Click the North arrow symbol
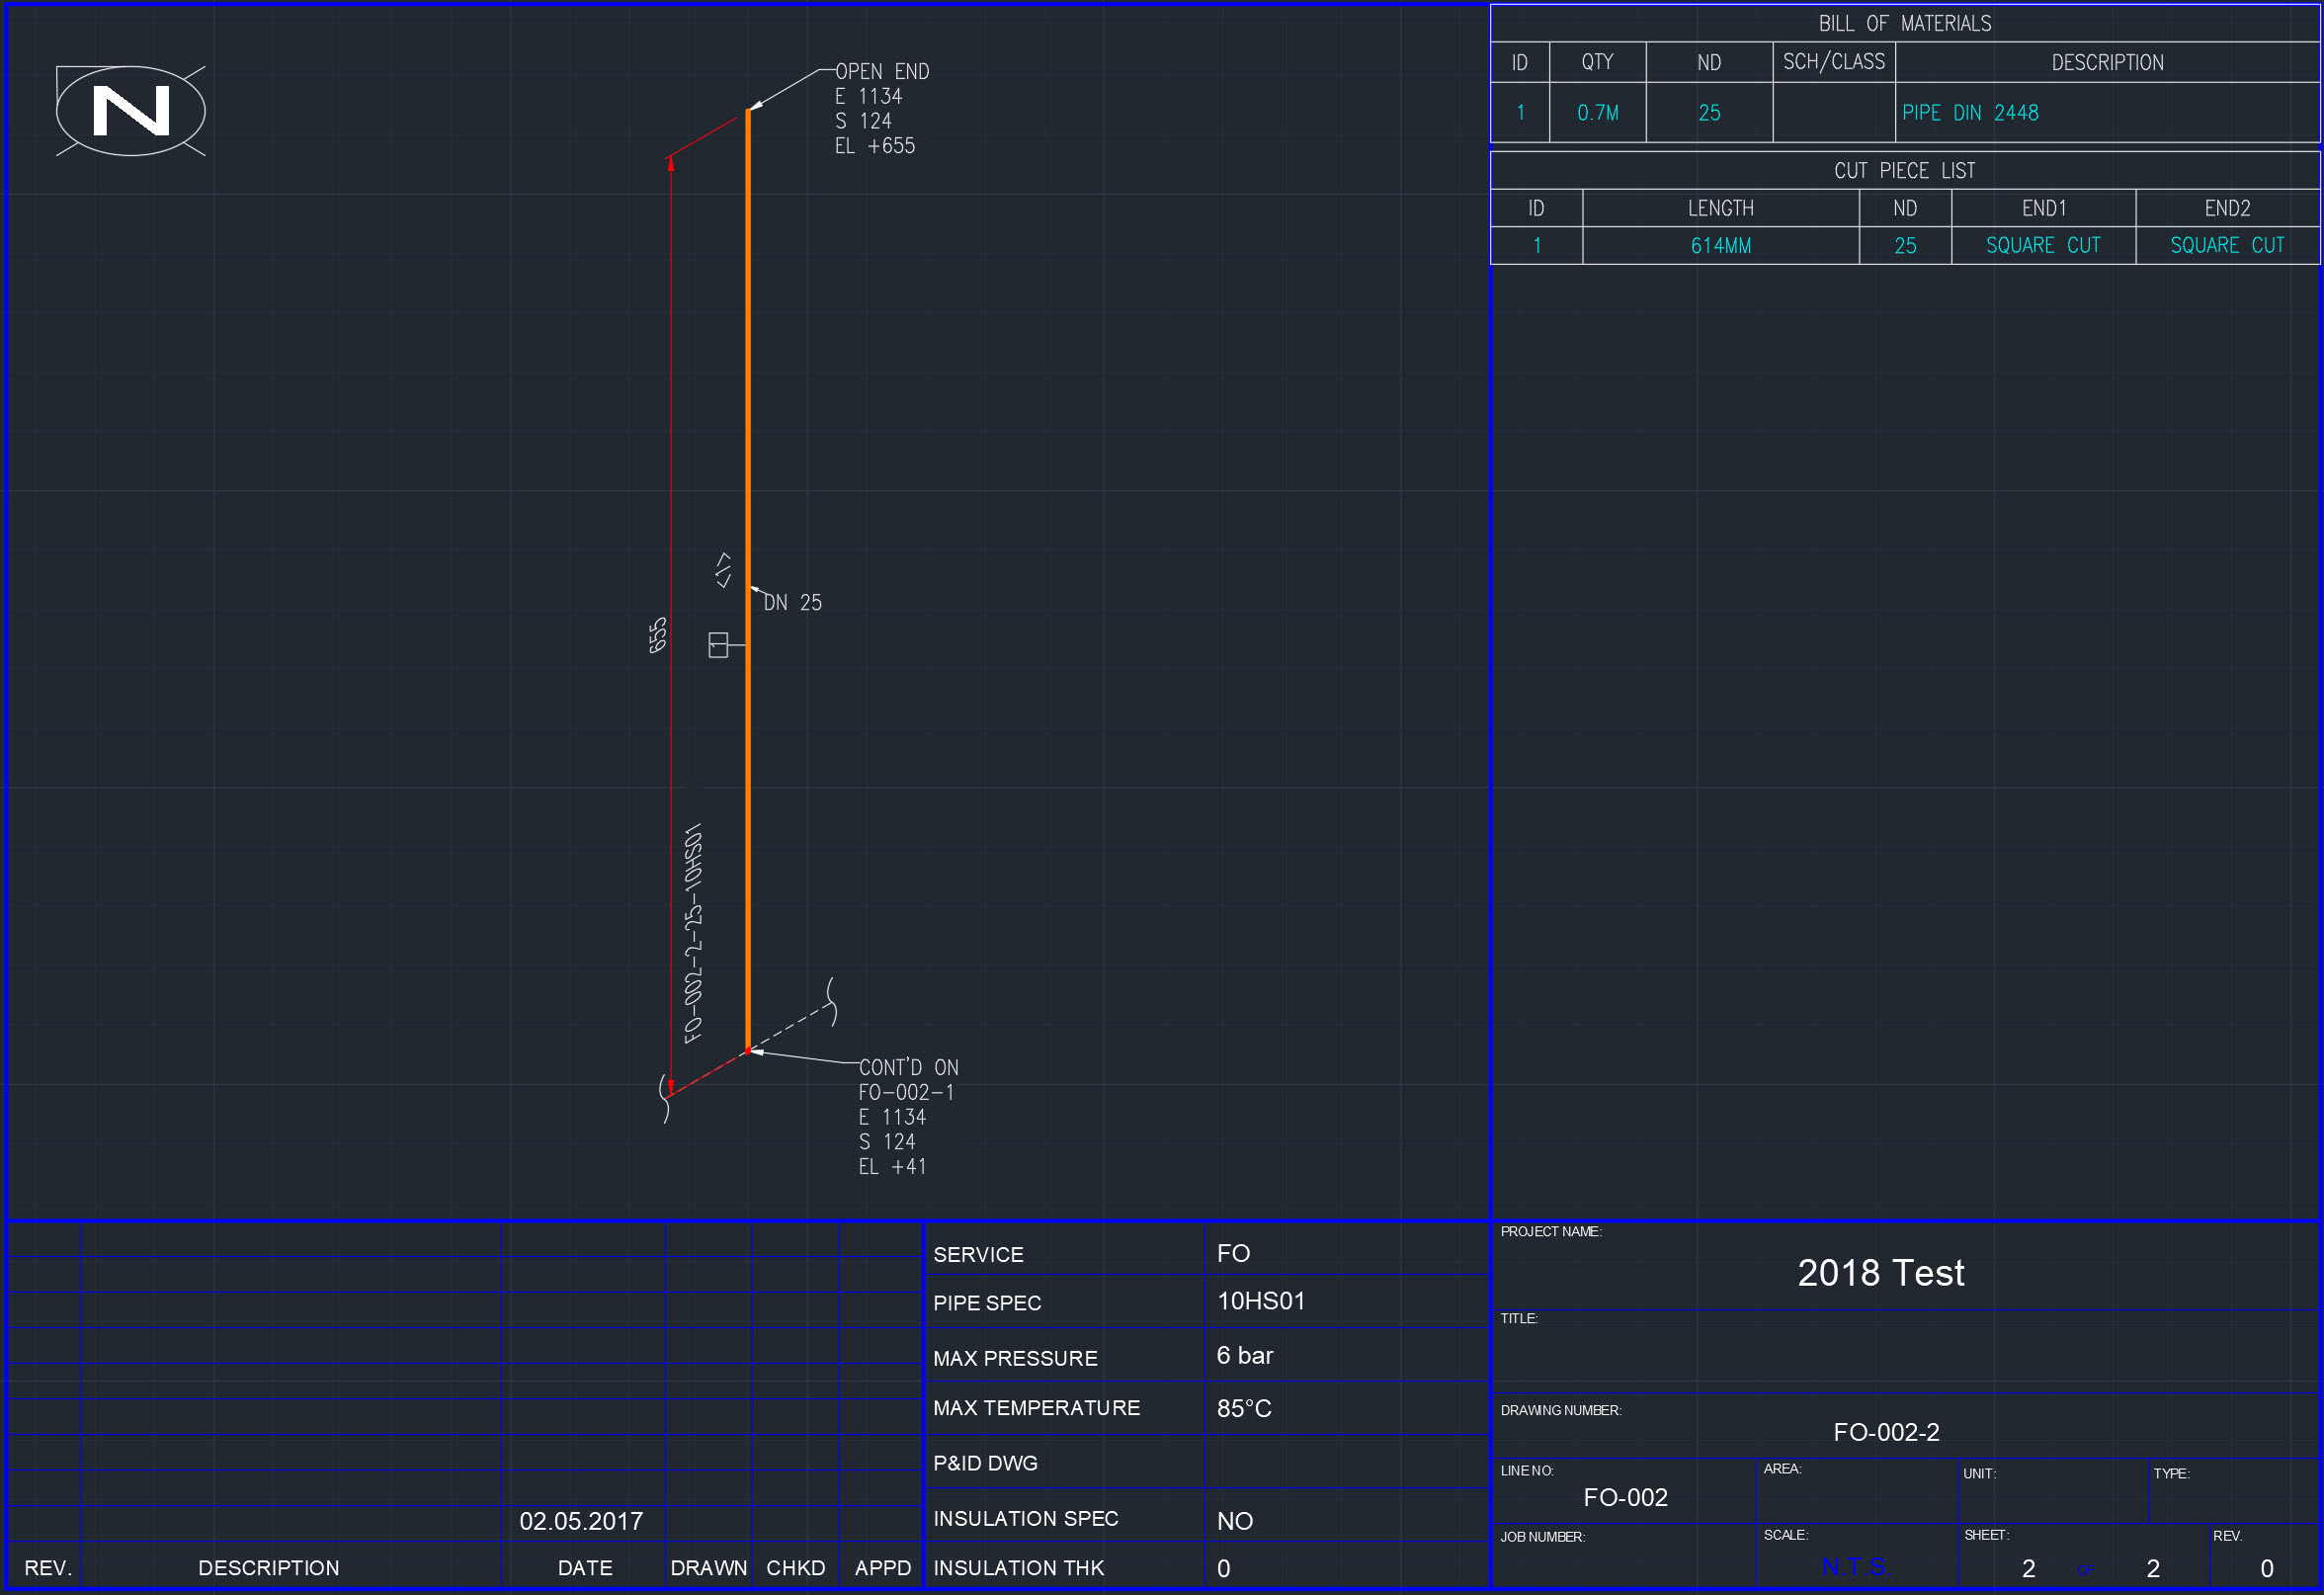Viewport: 2324px width, 1595px height. coord(130,110)
